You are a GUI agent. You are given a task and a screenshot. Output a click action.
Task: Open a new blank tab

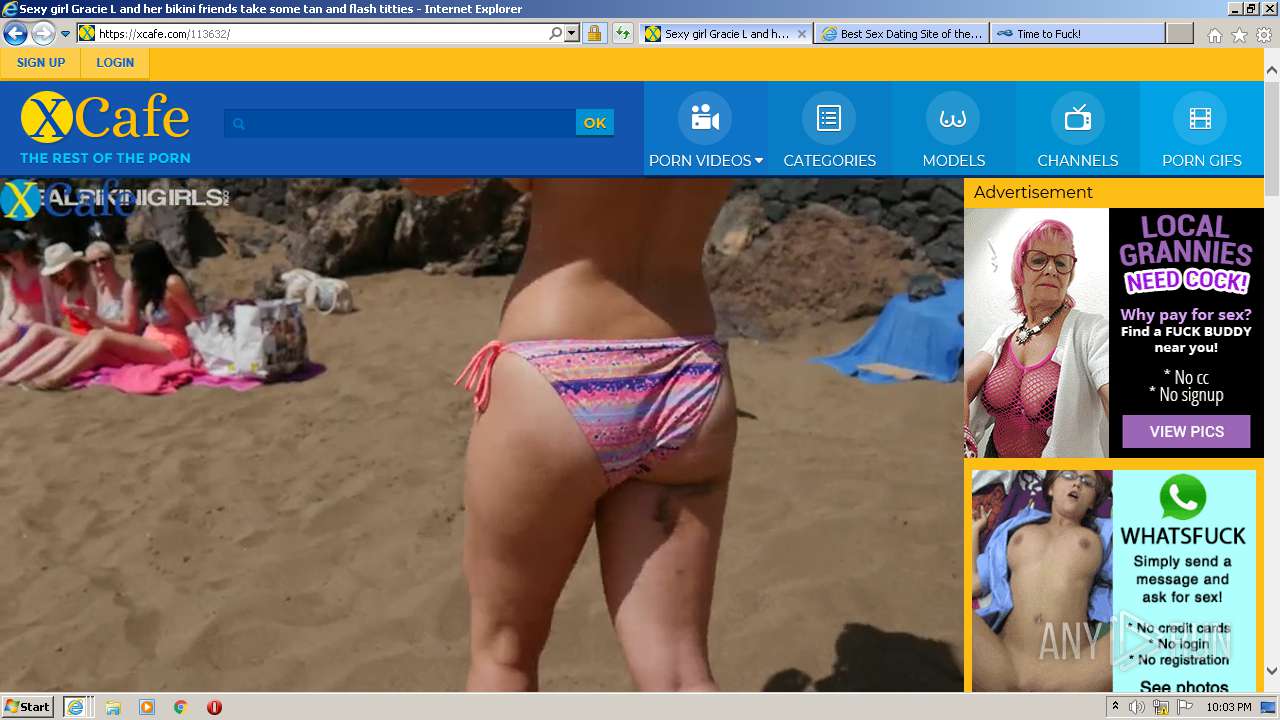coord(1180,33)
